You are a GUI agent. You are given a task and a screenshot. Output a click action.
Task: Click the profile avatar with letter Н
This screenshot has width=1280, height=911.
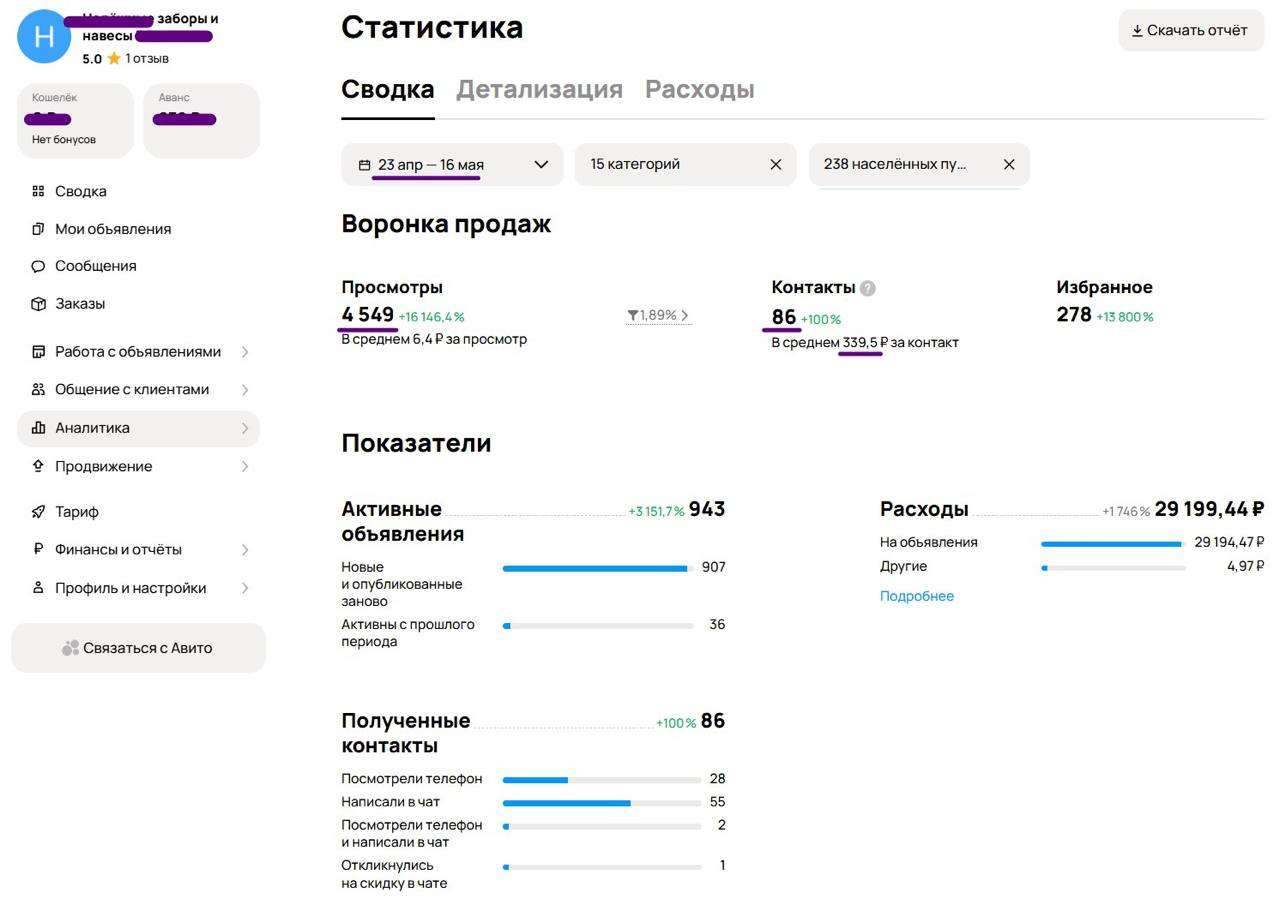[x=44, y=37]
